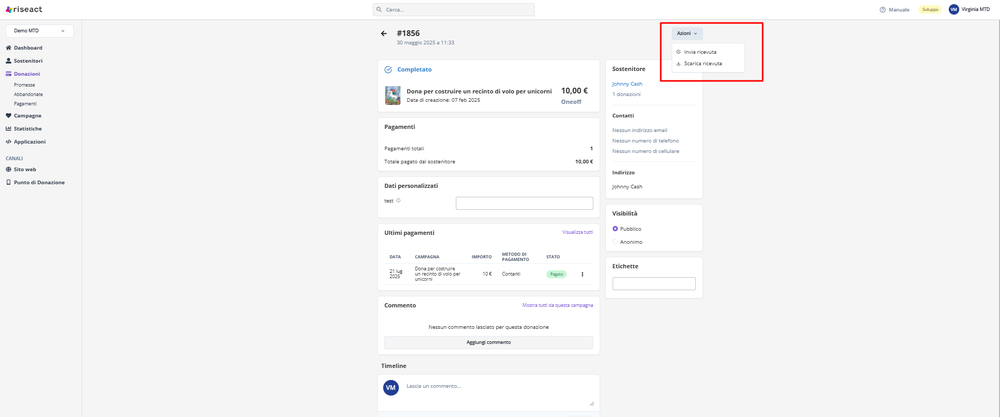Choose Scarica ricevuta from the menu
This screenshot has height=417, width=1000.
click(x=702, y=64)
